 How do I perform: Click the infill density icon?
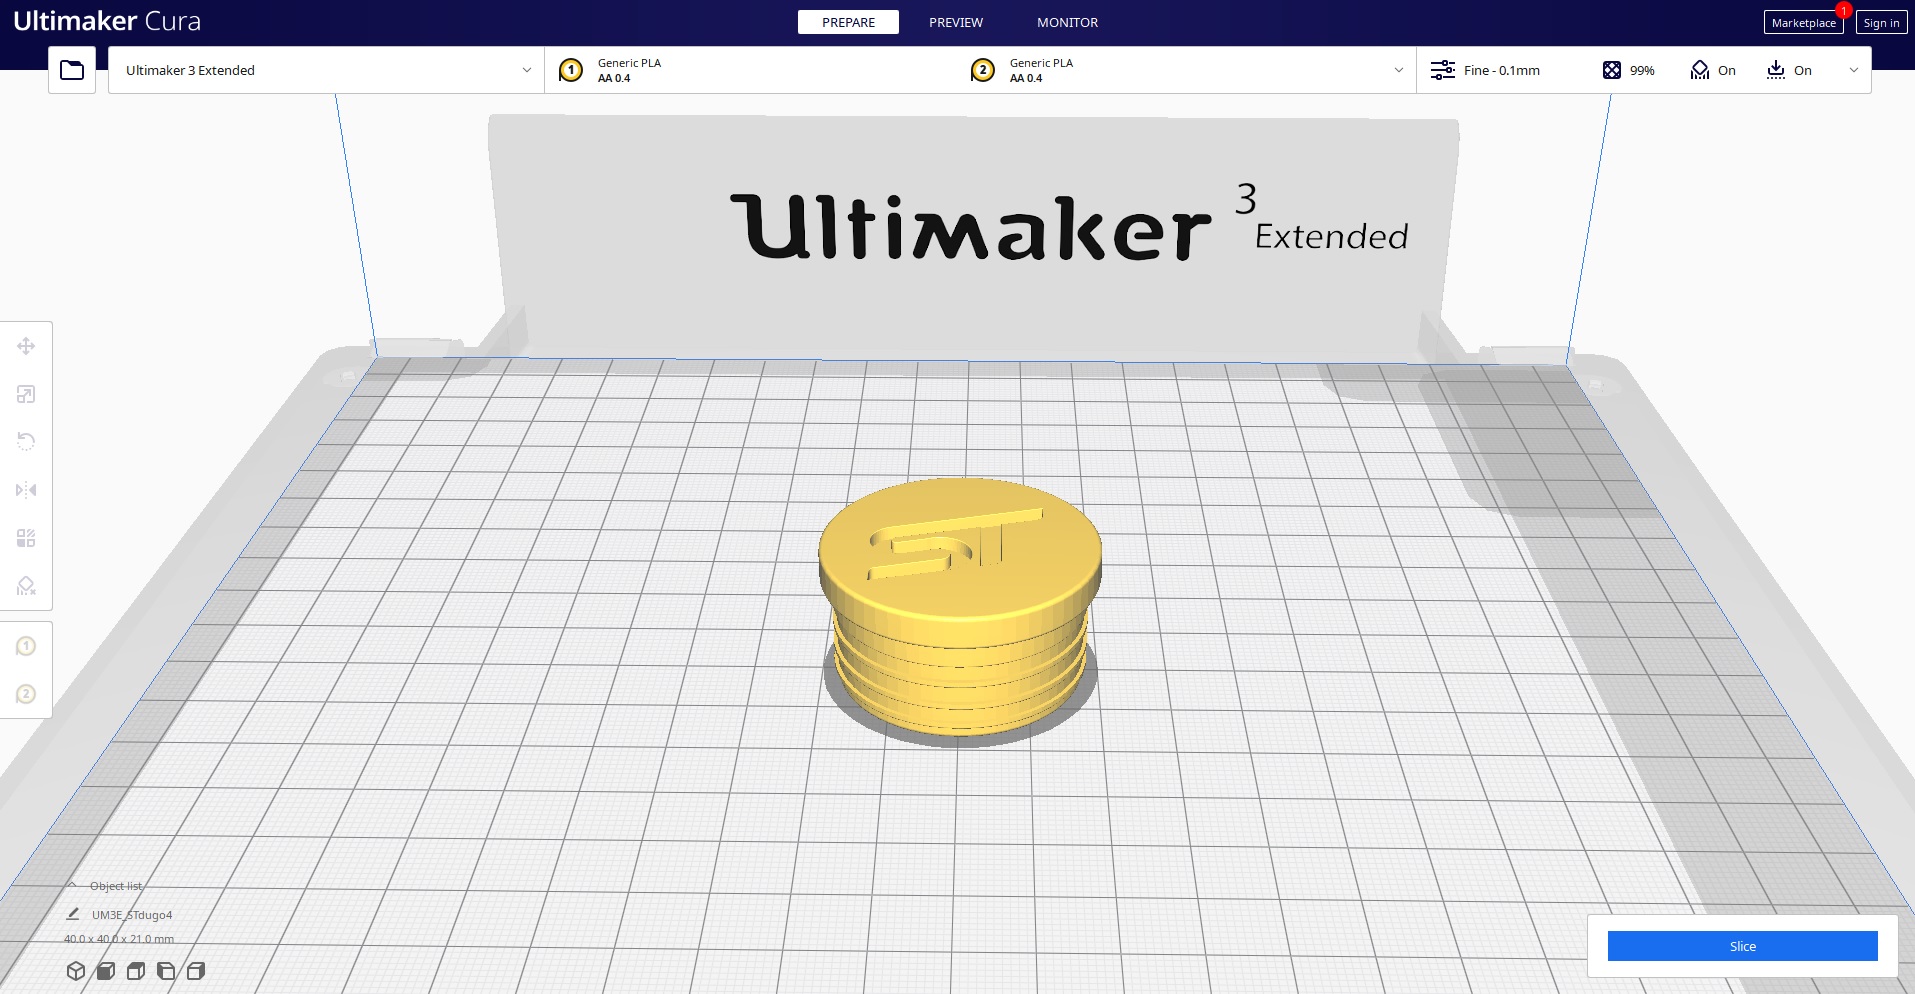point(1612,70)
